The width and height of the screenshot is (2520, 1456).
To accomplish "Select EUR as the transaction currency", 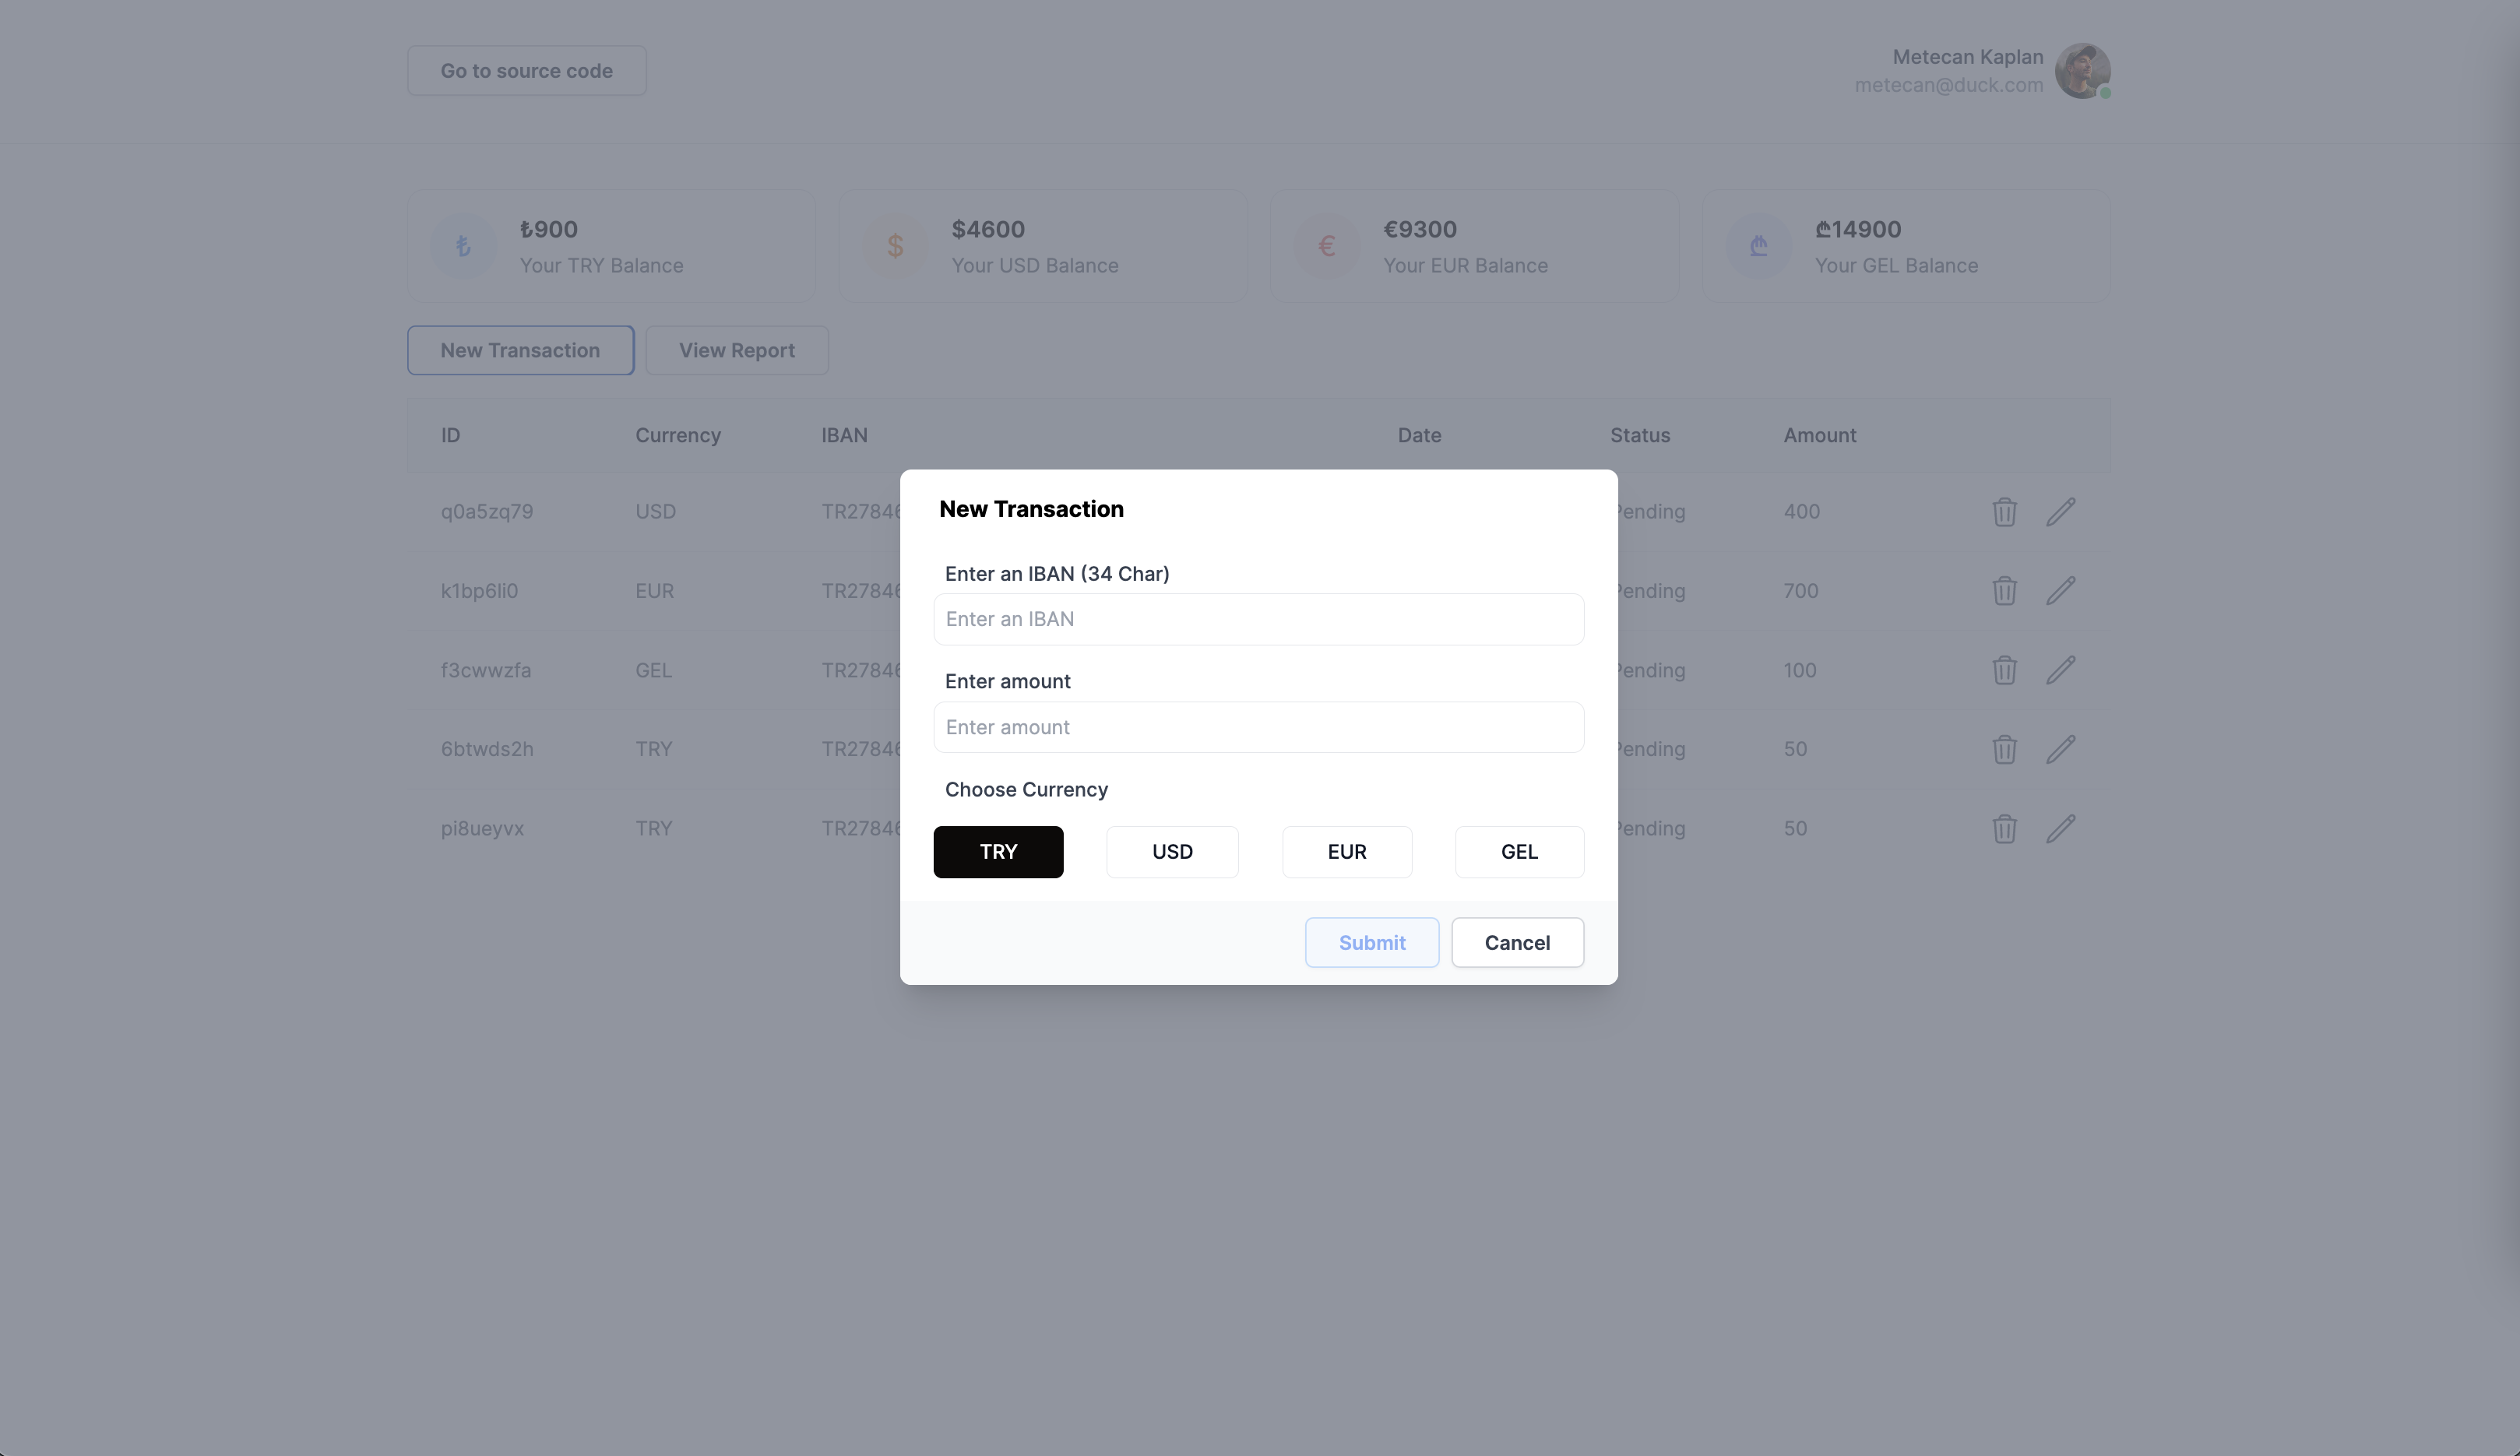I will pyautogui.click(x=1346, y=851).
